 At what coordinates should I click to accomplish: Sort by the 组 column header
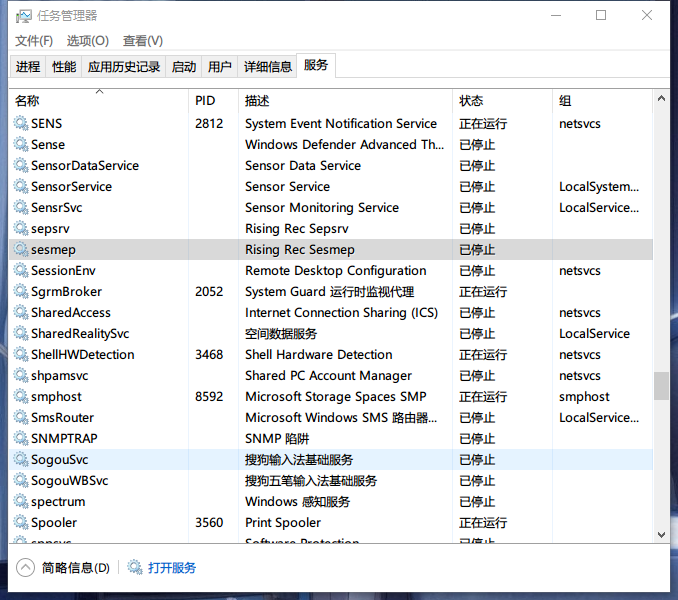click(x=602, y=101)
